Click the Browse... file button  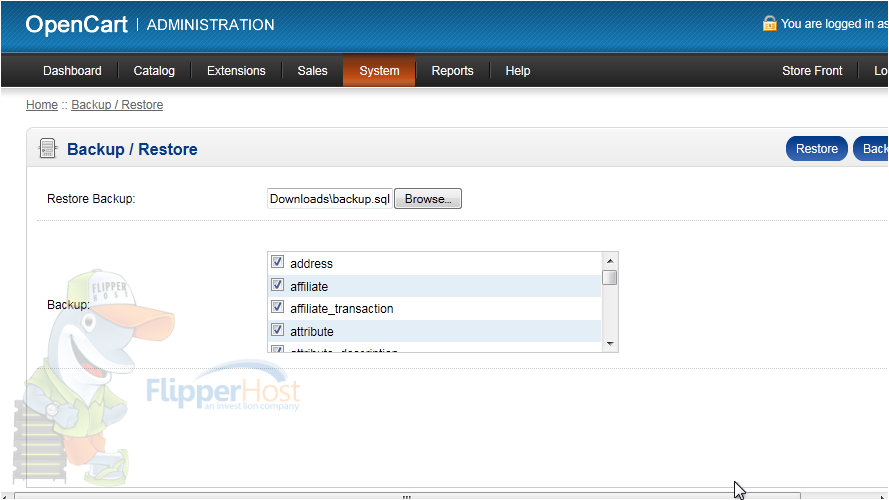click(428, 199)
